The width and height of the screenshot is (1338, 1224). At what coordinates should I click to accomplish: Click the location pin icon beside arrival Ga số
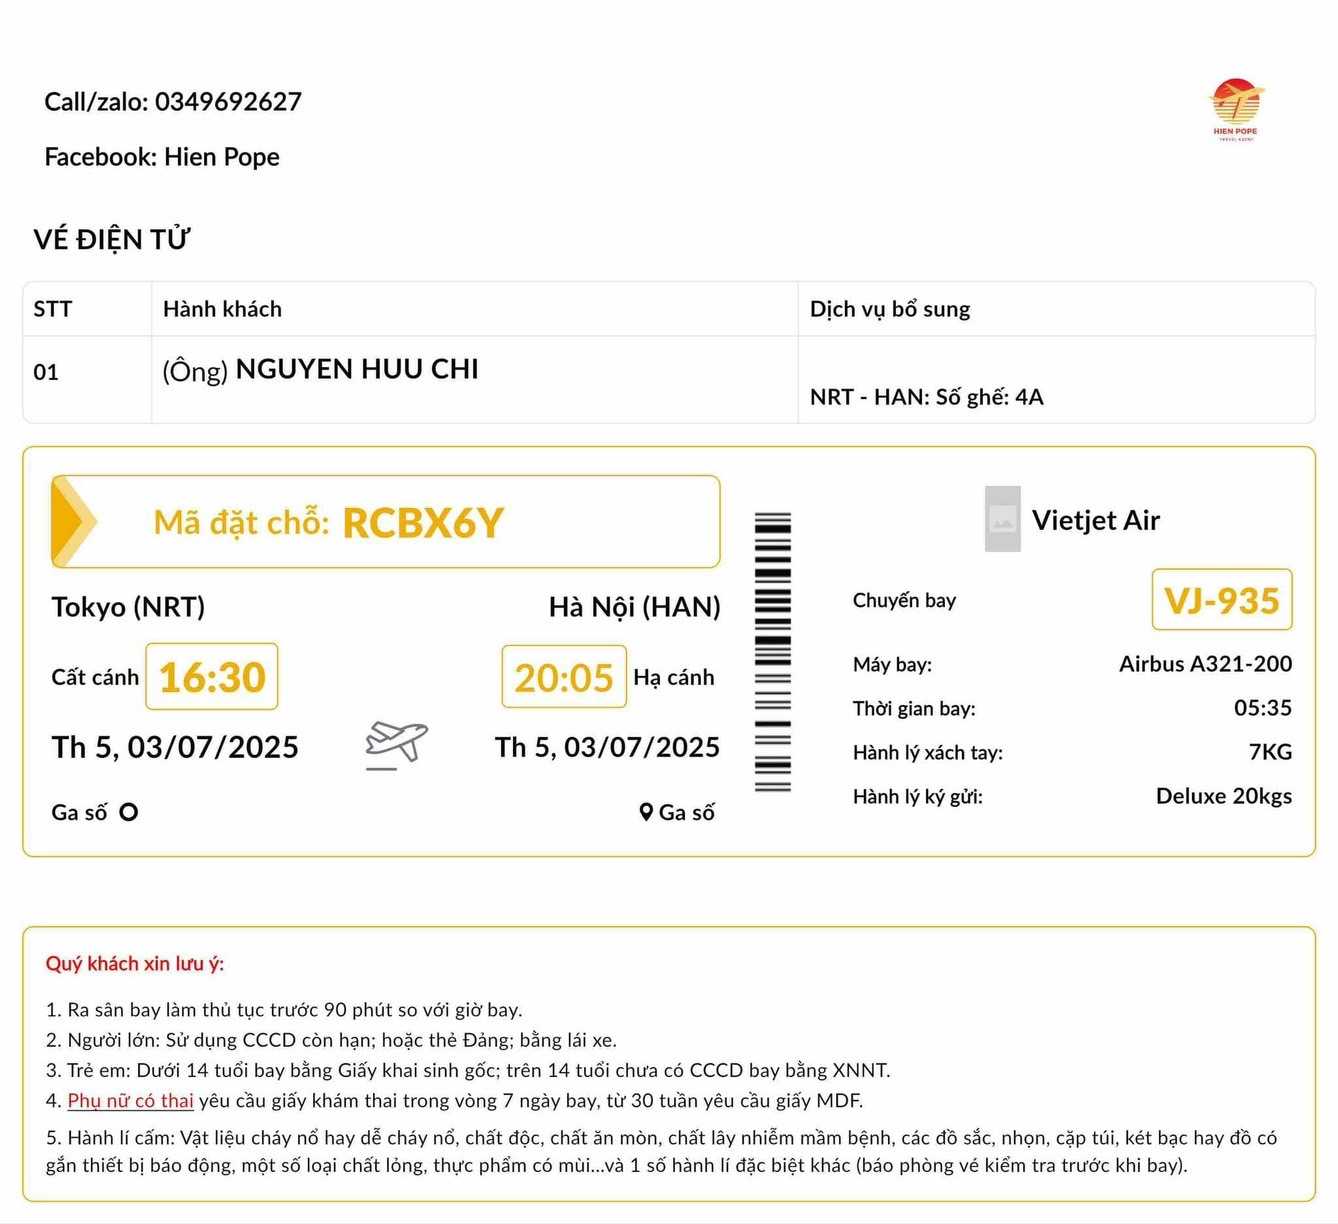coord(646,812)
